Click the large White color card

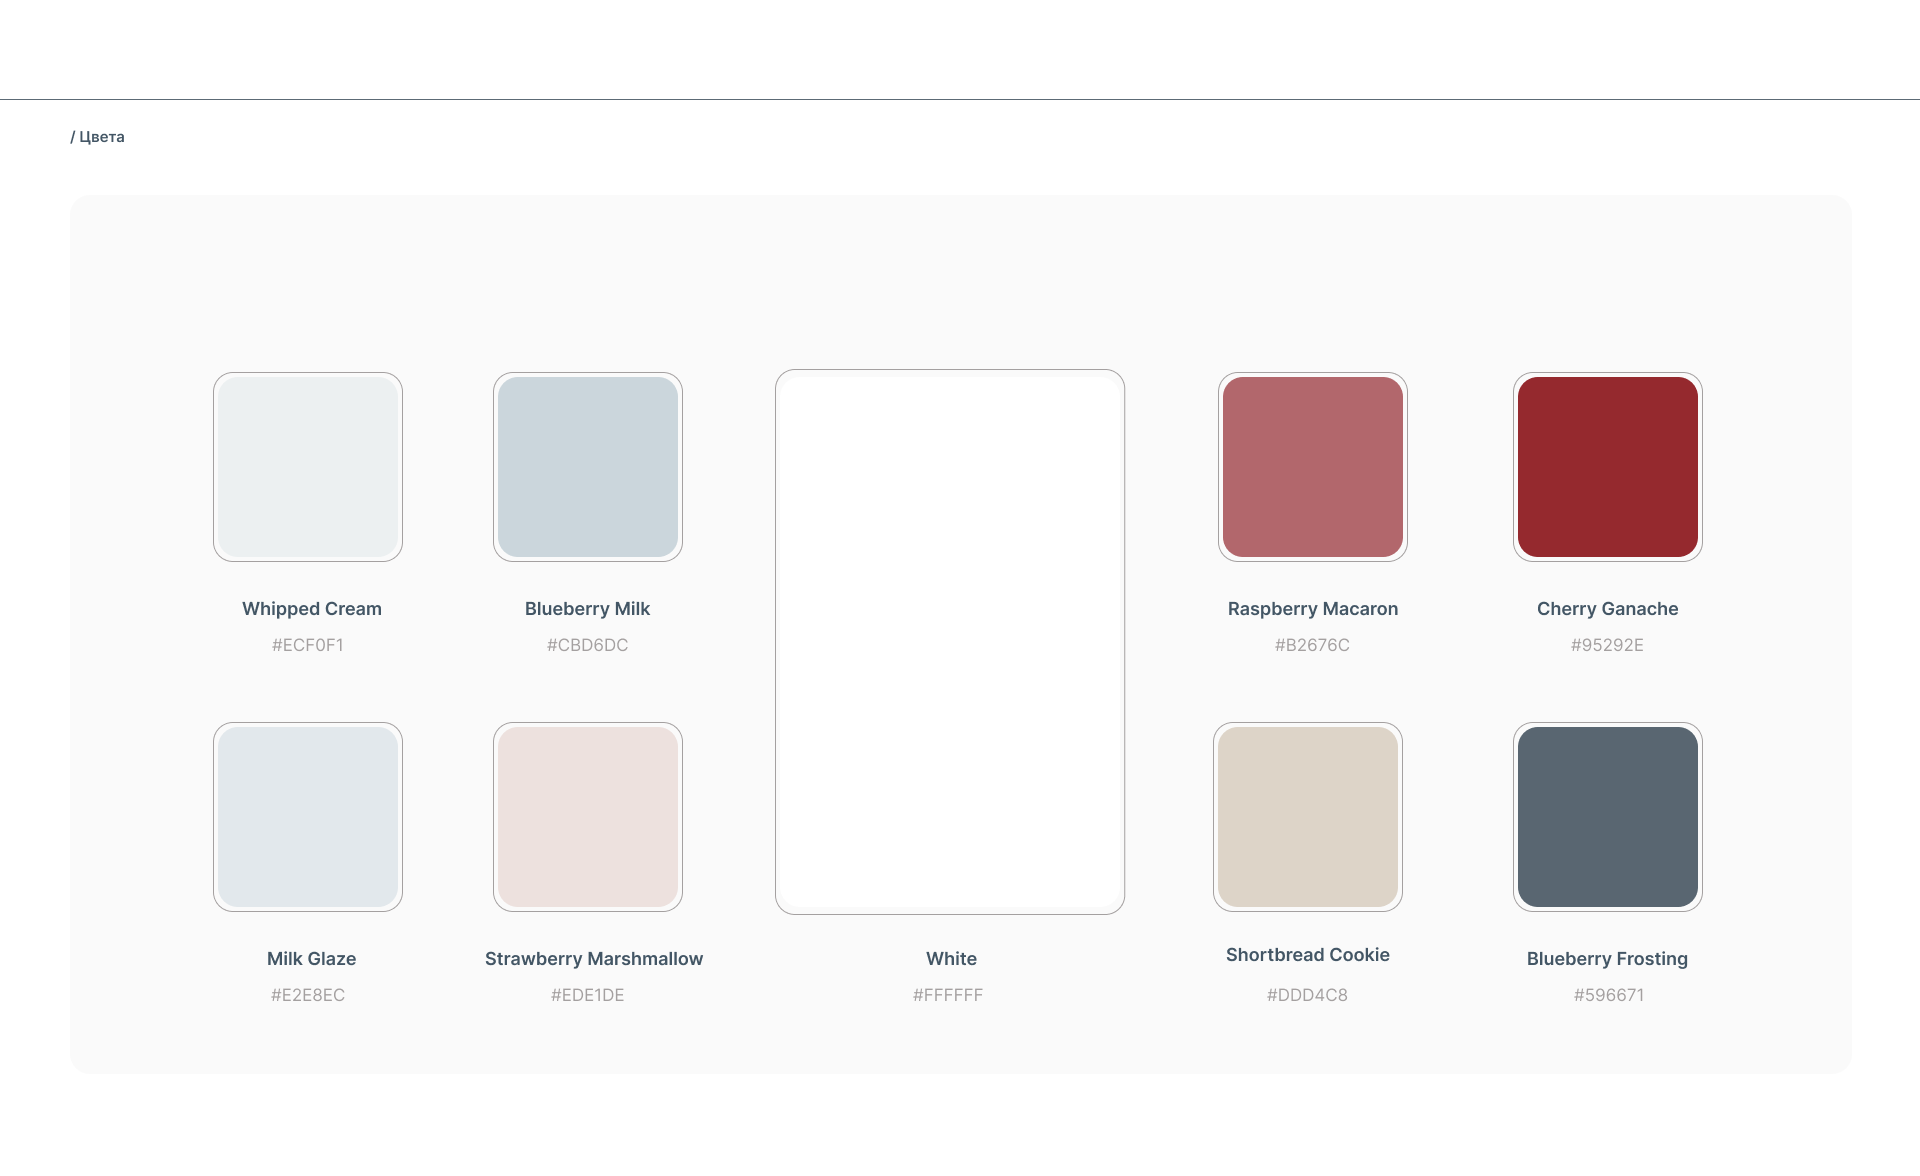coord(950,641)
